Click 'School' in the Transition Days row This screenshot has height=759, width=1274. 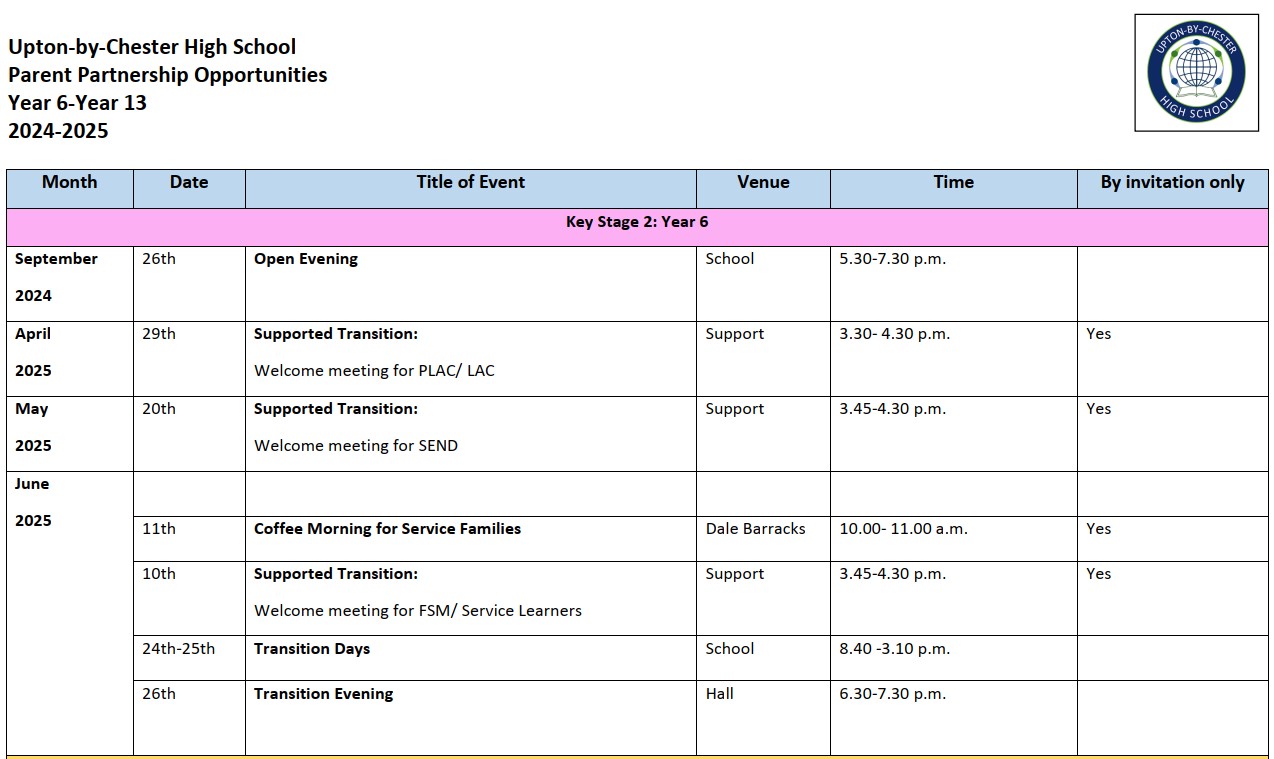point(730,649)
